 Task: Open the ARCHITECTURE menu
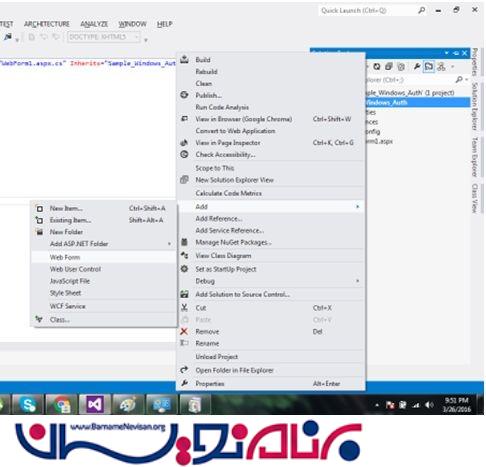tap(47, 24)
